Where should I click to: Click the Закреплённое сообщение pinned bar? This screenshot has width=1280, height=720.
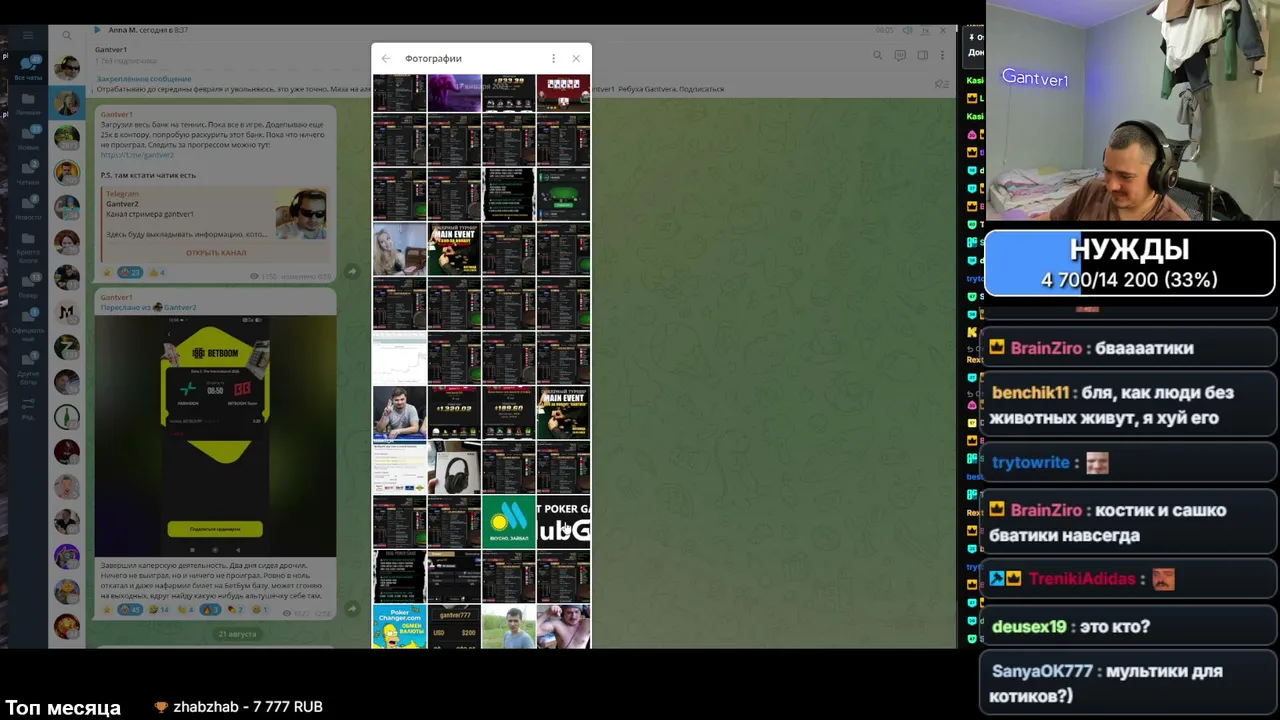510,84
